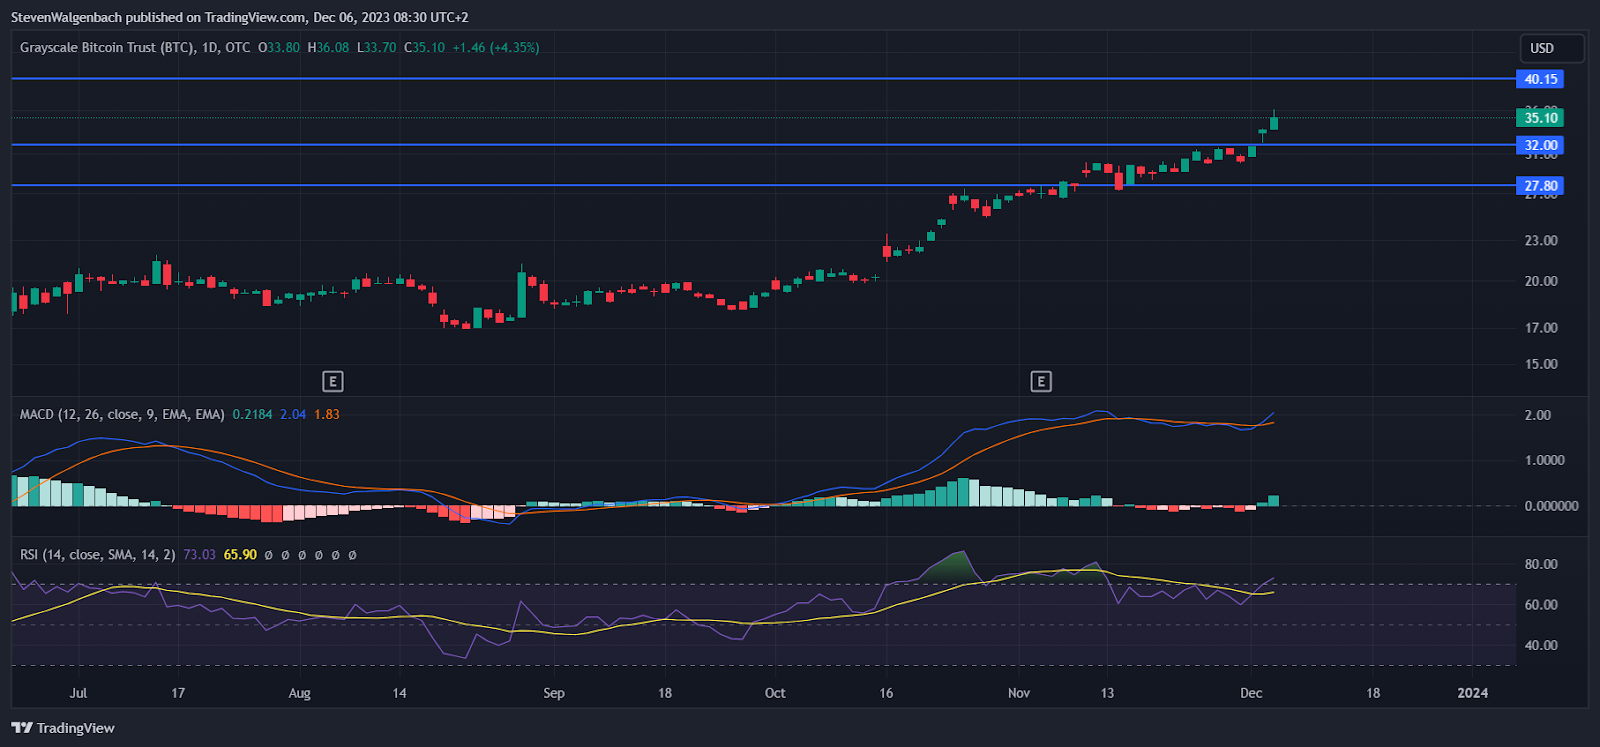
Task: Click the change value +1.46 (+4.35%)
Action: pos(496,47)
